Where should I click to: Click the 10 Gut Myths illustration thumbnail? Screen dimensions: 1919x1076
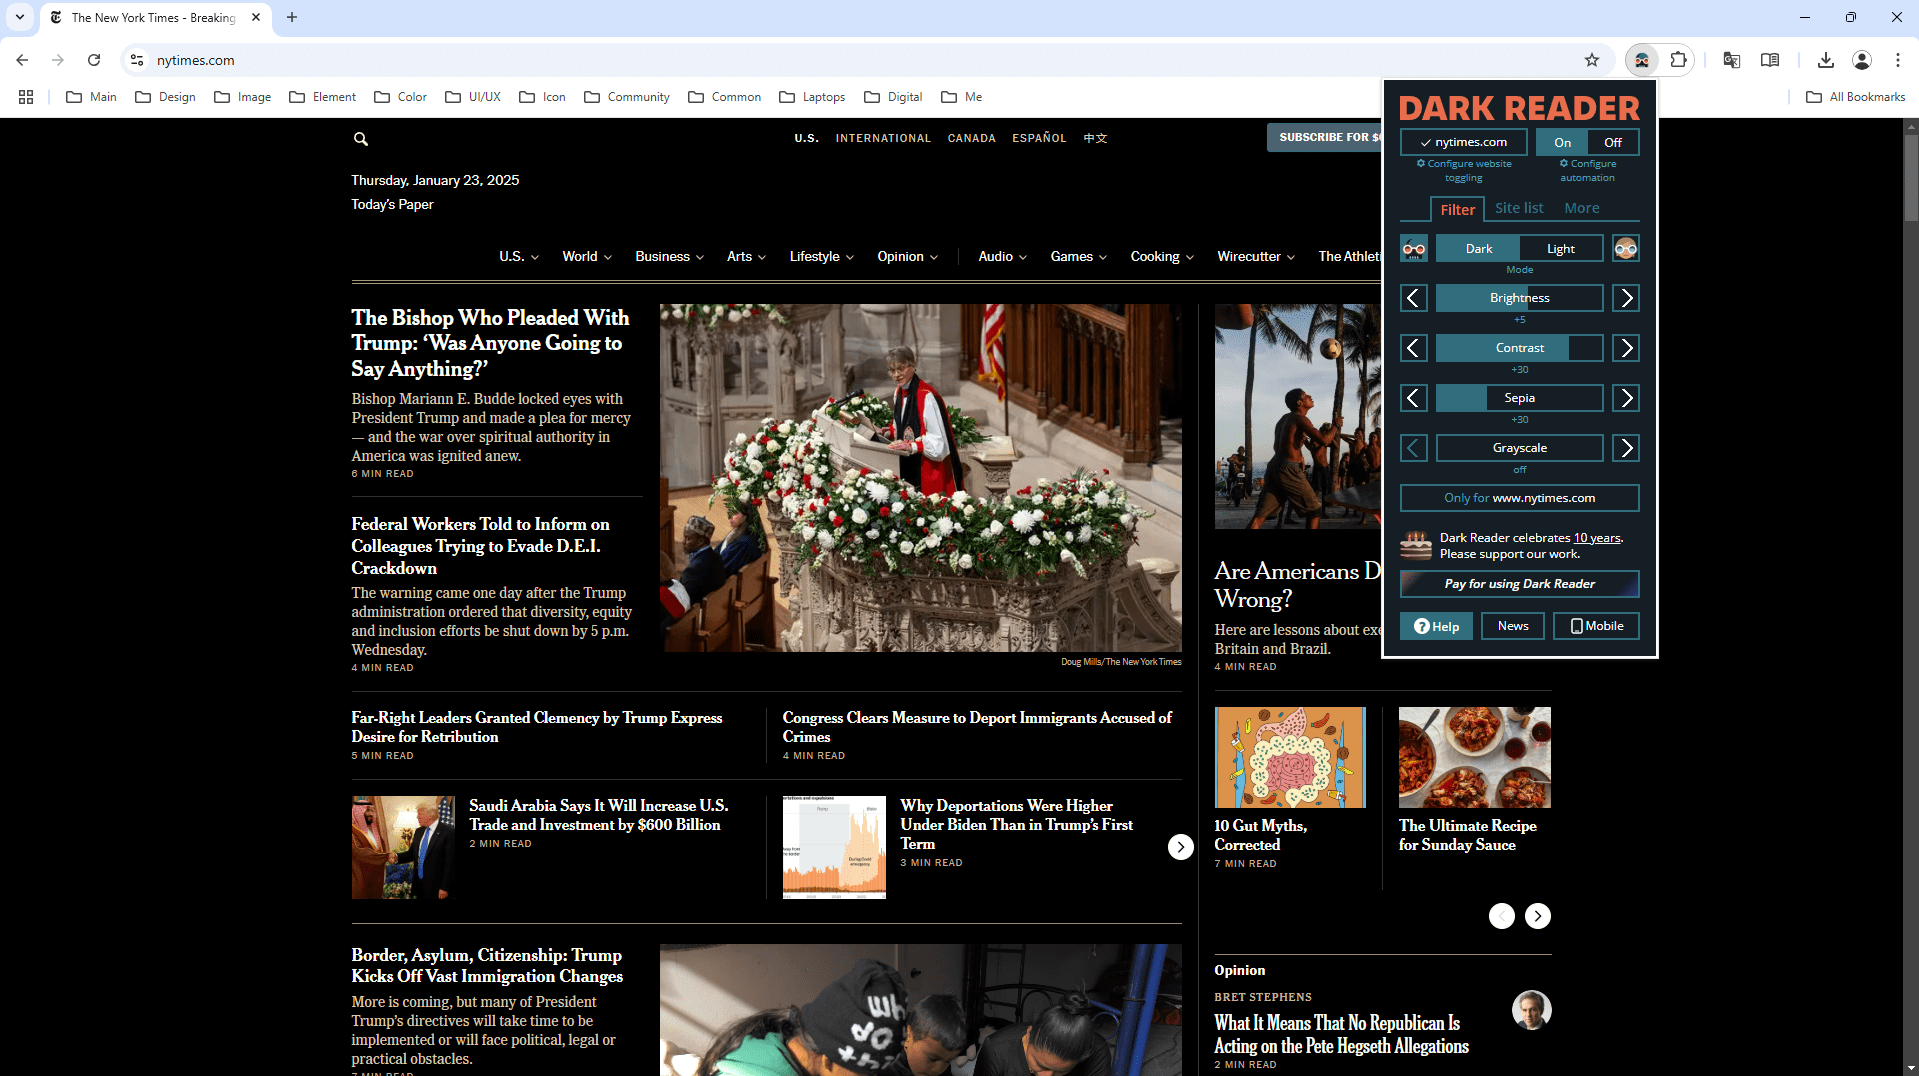1290,757
